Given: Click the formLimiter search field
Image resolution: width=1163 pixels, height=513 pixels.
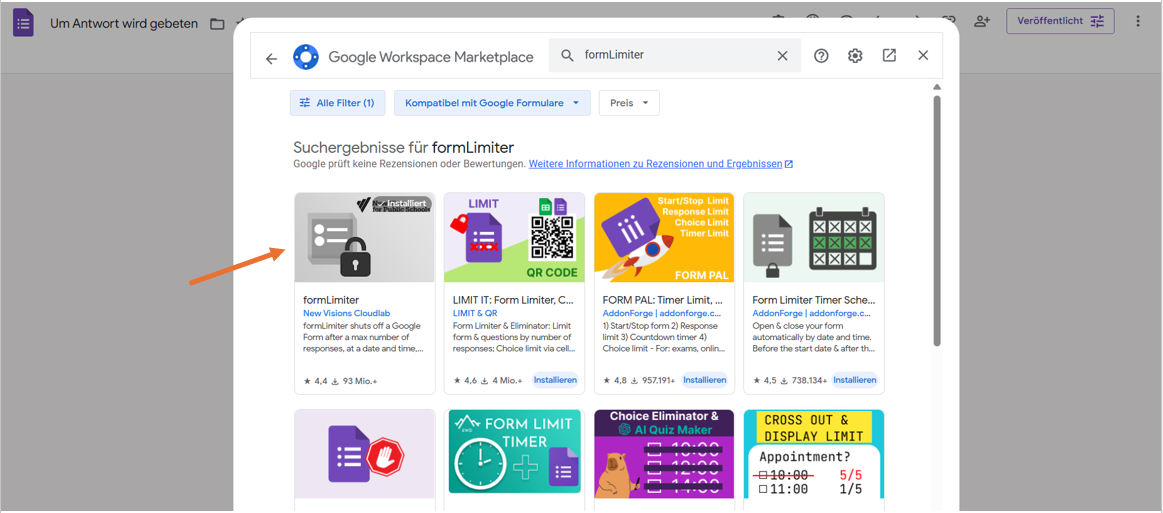Looking at the screenshot, I should (670, 56).
